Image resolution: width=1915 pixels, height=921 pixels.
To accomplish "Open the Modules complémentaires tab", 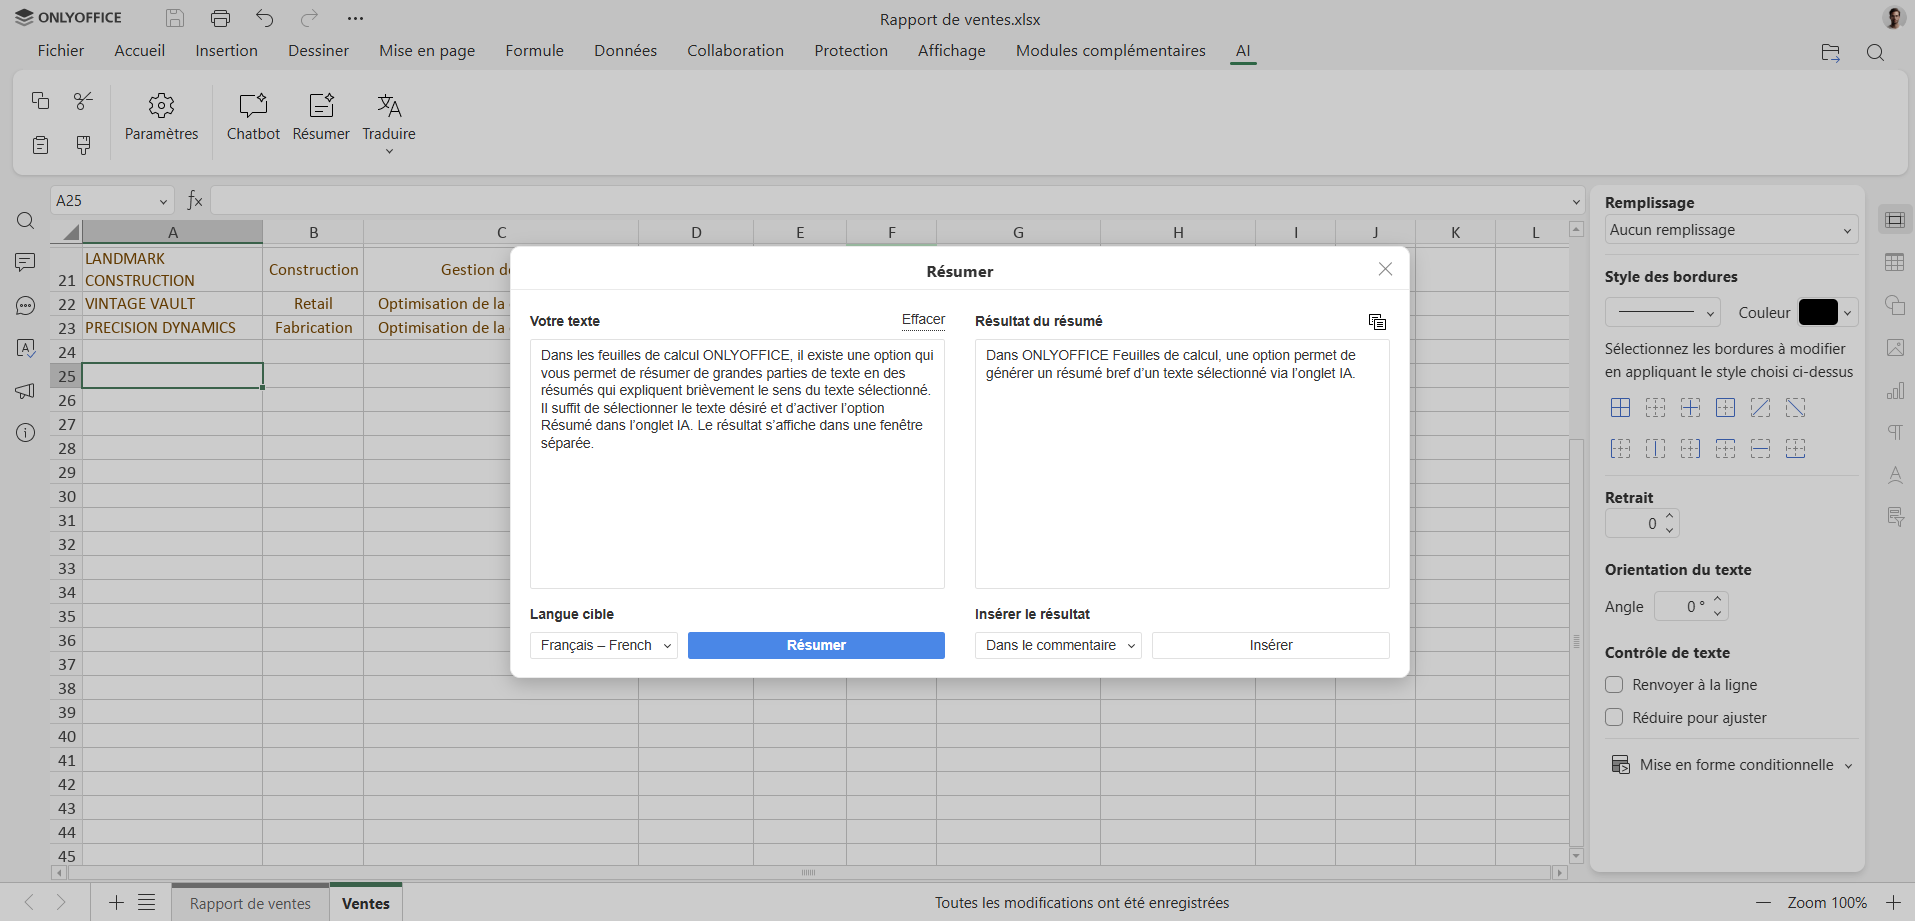I will pos(1110,51).
